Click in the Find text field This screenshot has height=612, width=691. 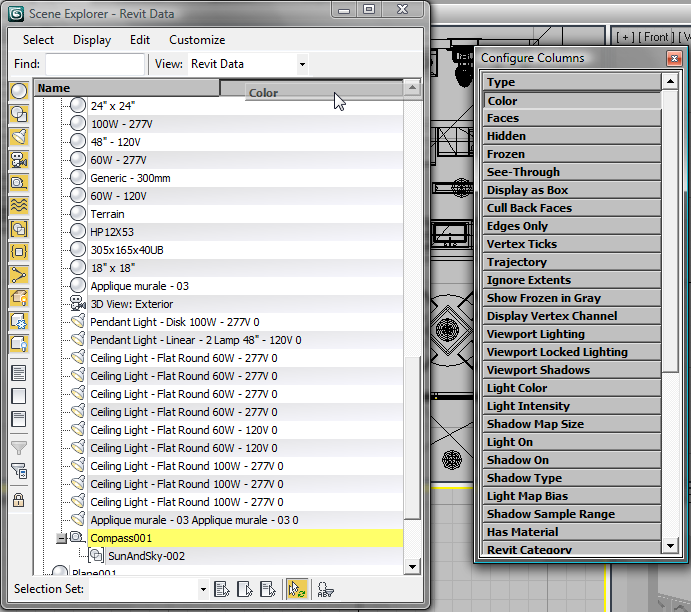point(95,64)
